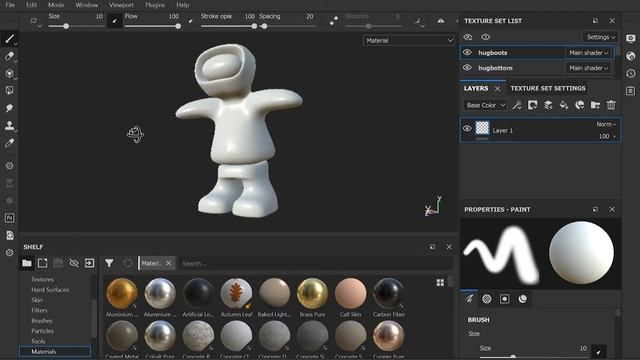Screen dimensions: 640x360
Task: Select the Polygon fill tool
Action: [9, 91]
